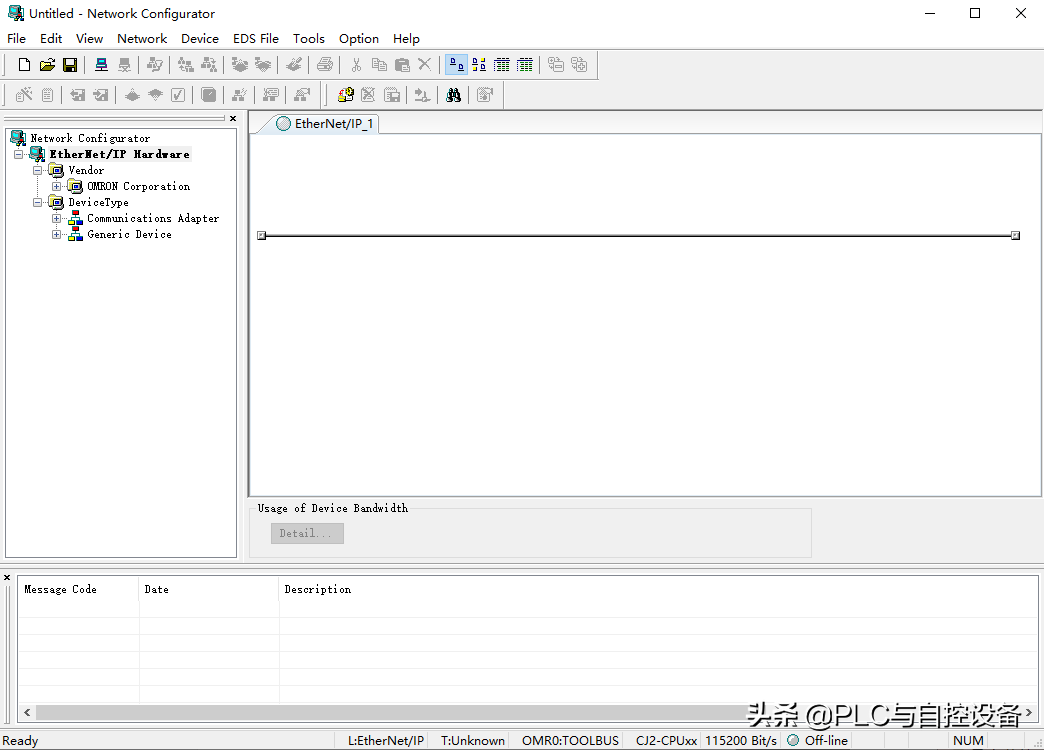Image resolution: width=1044 pixels, height=750 pixels.
Task: Click the Connect network computer icon
Action: (x=101, y=65)
